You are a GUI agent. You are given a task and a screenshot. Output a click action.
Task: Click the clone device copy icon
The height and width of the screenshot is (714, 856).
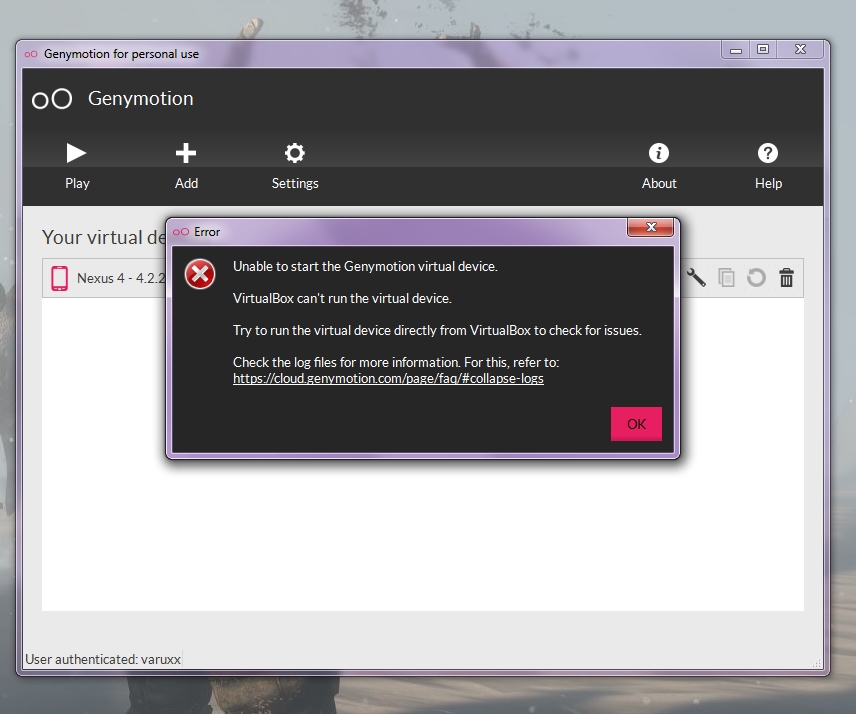pos(727,278)
